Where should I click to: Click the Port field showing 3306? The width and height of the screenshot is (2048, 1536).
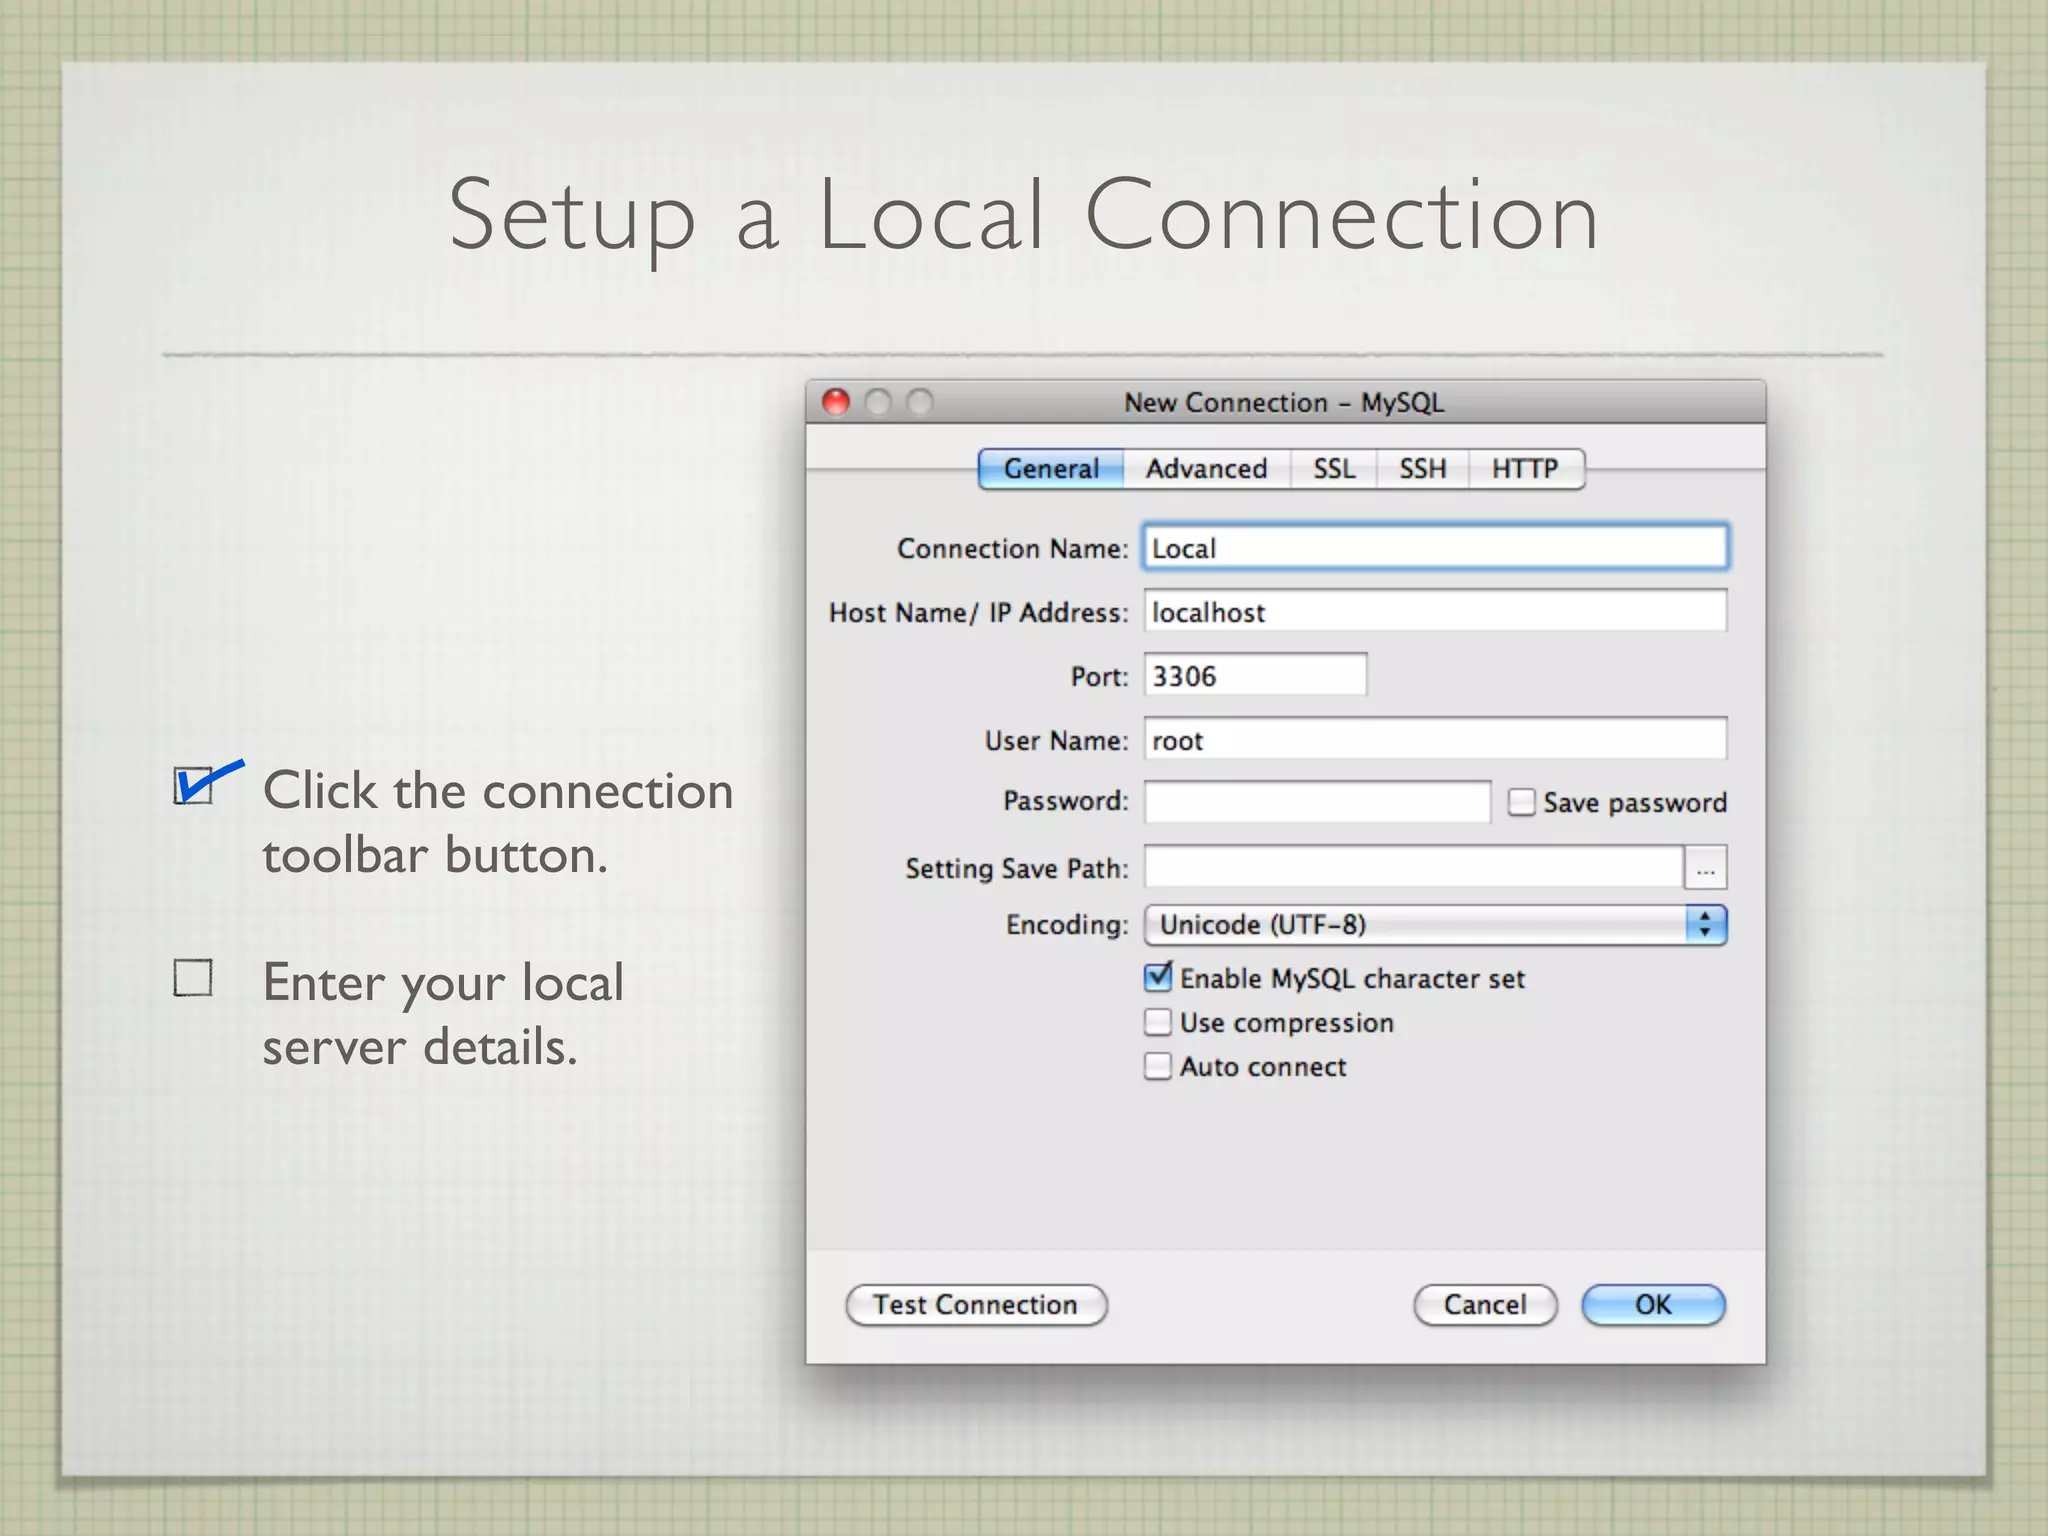[1255, 675]
